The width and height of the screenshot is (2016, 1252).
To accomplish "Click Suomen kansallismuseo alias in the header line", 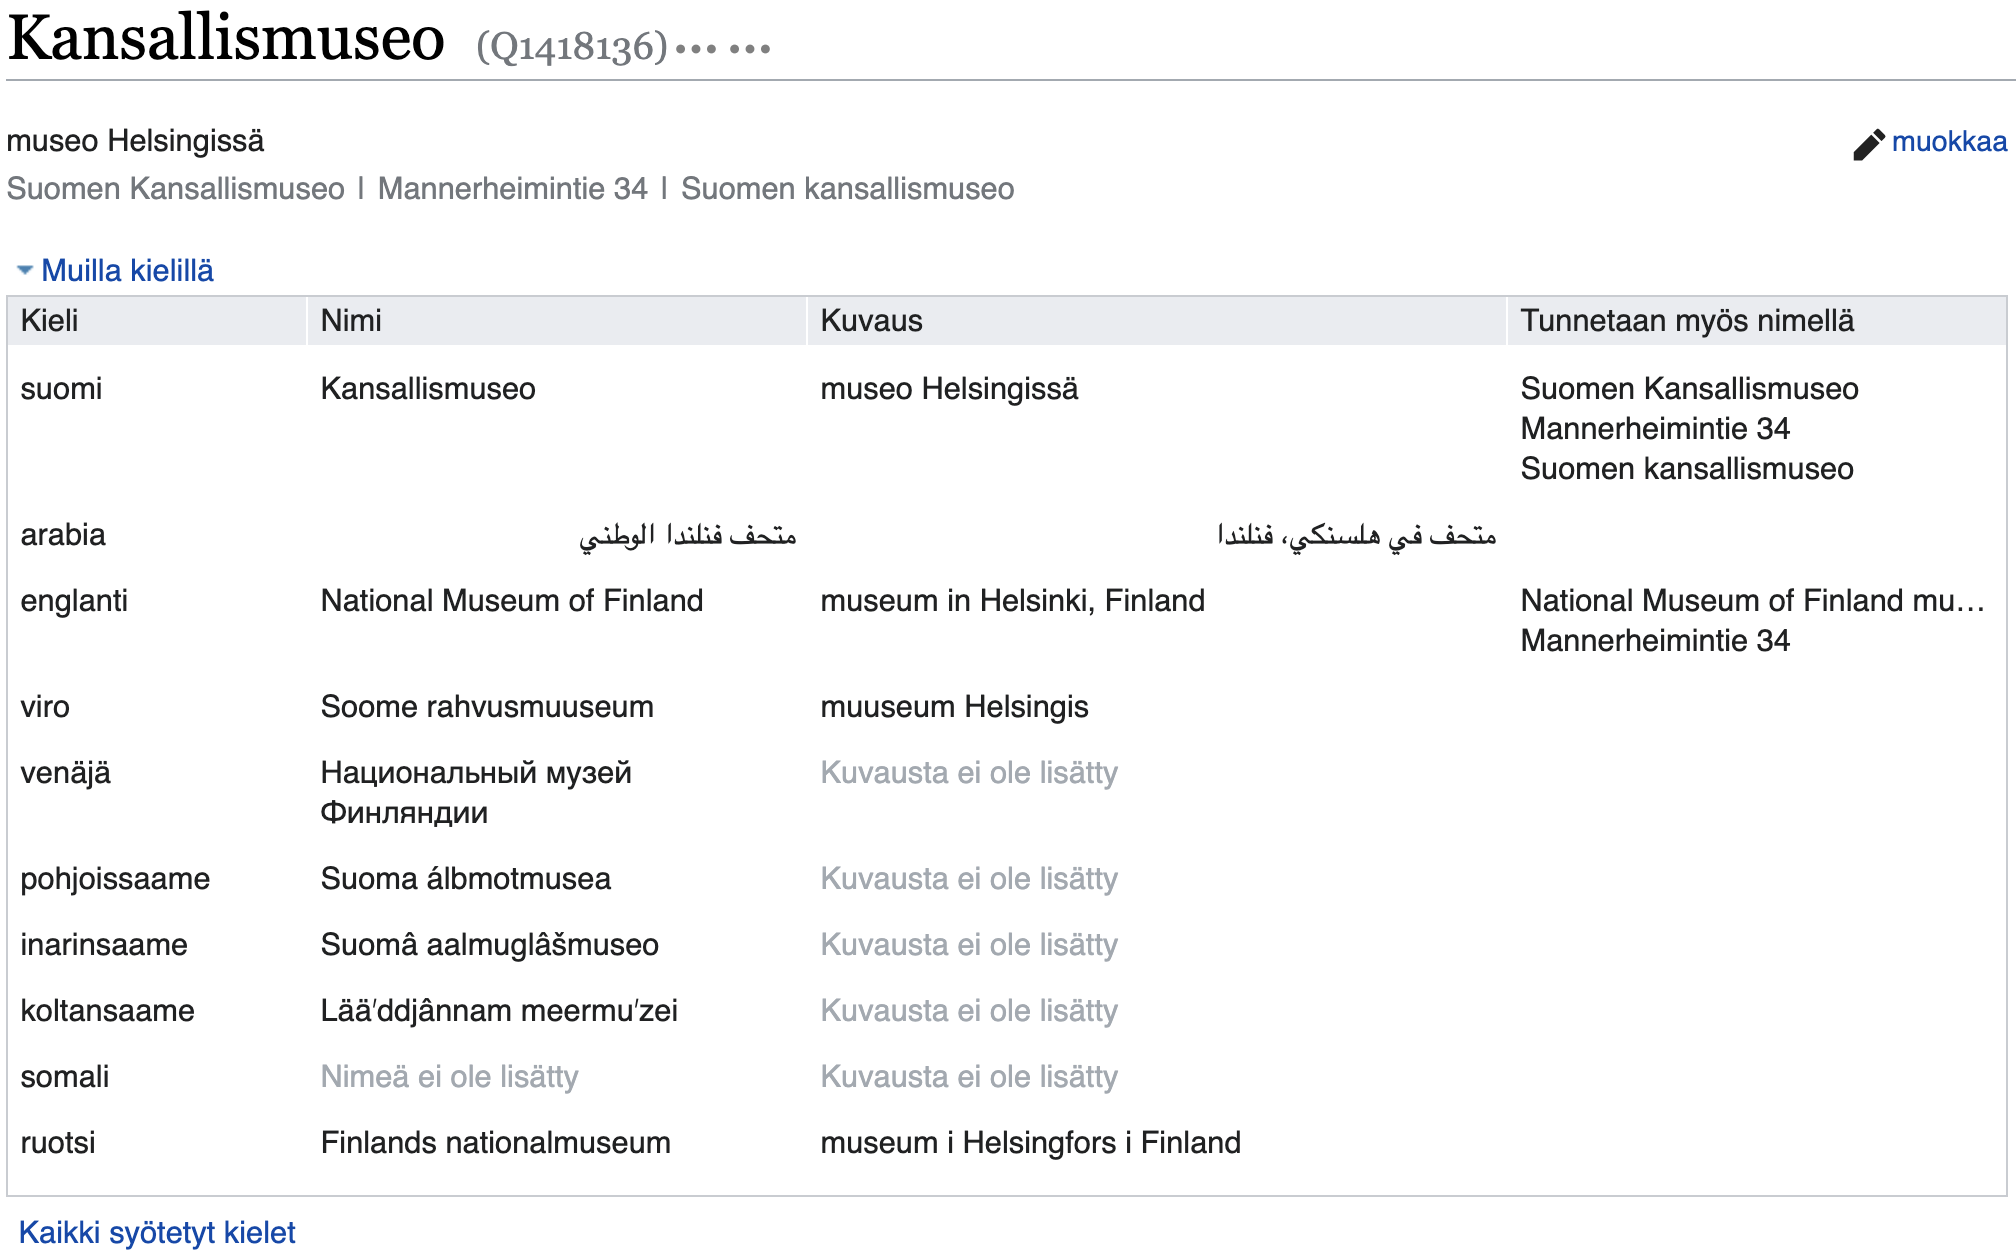I will pyautogui.click(x=848, y=189).
